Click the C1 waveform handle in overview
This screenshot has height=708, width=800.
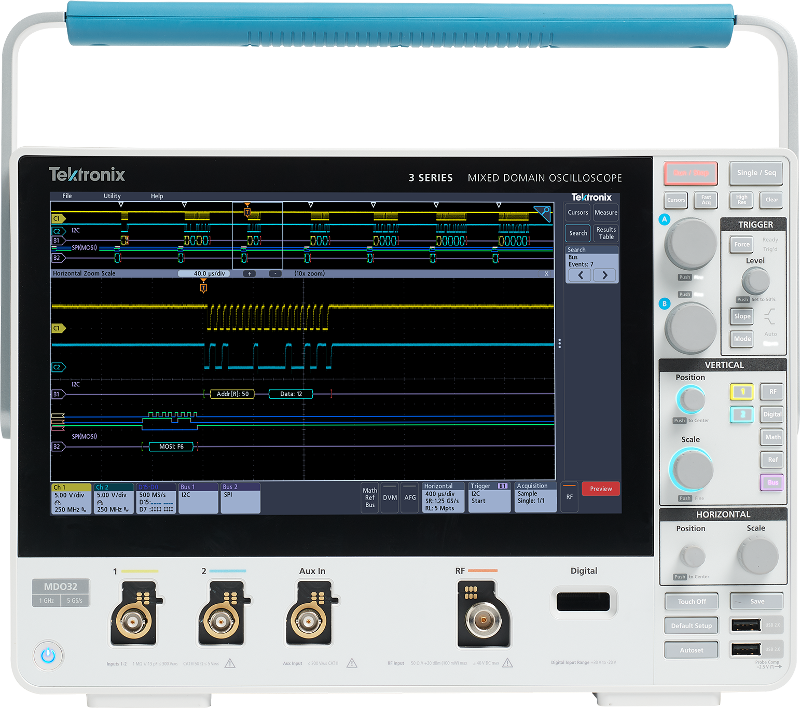(58, 218)
